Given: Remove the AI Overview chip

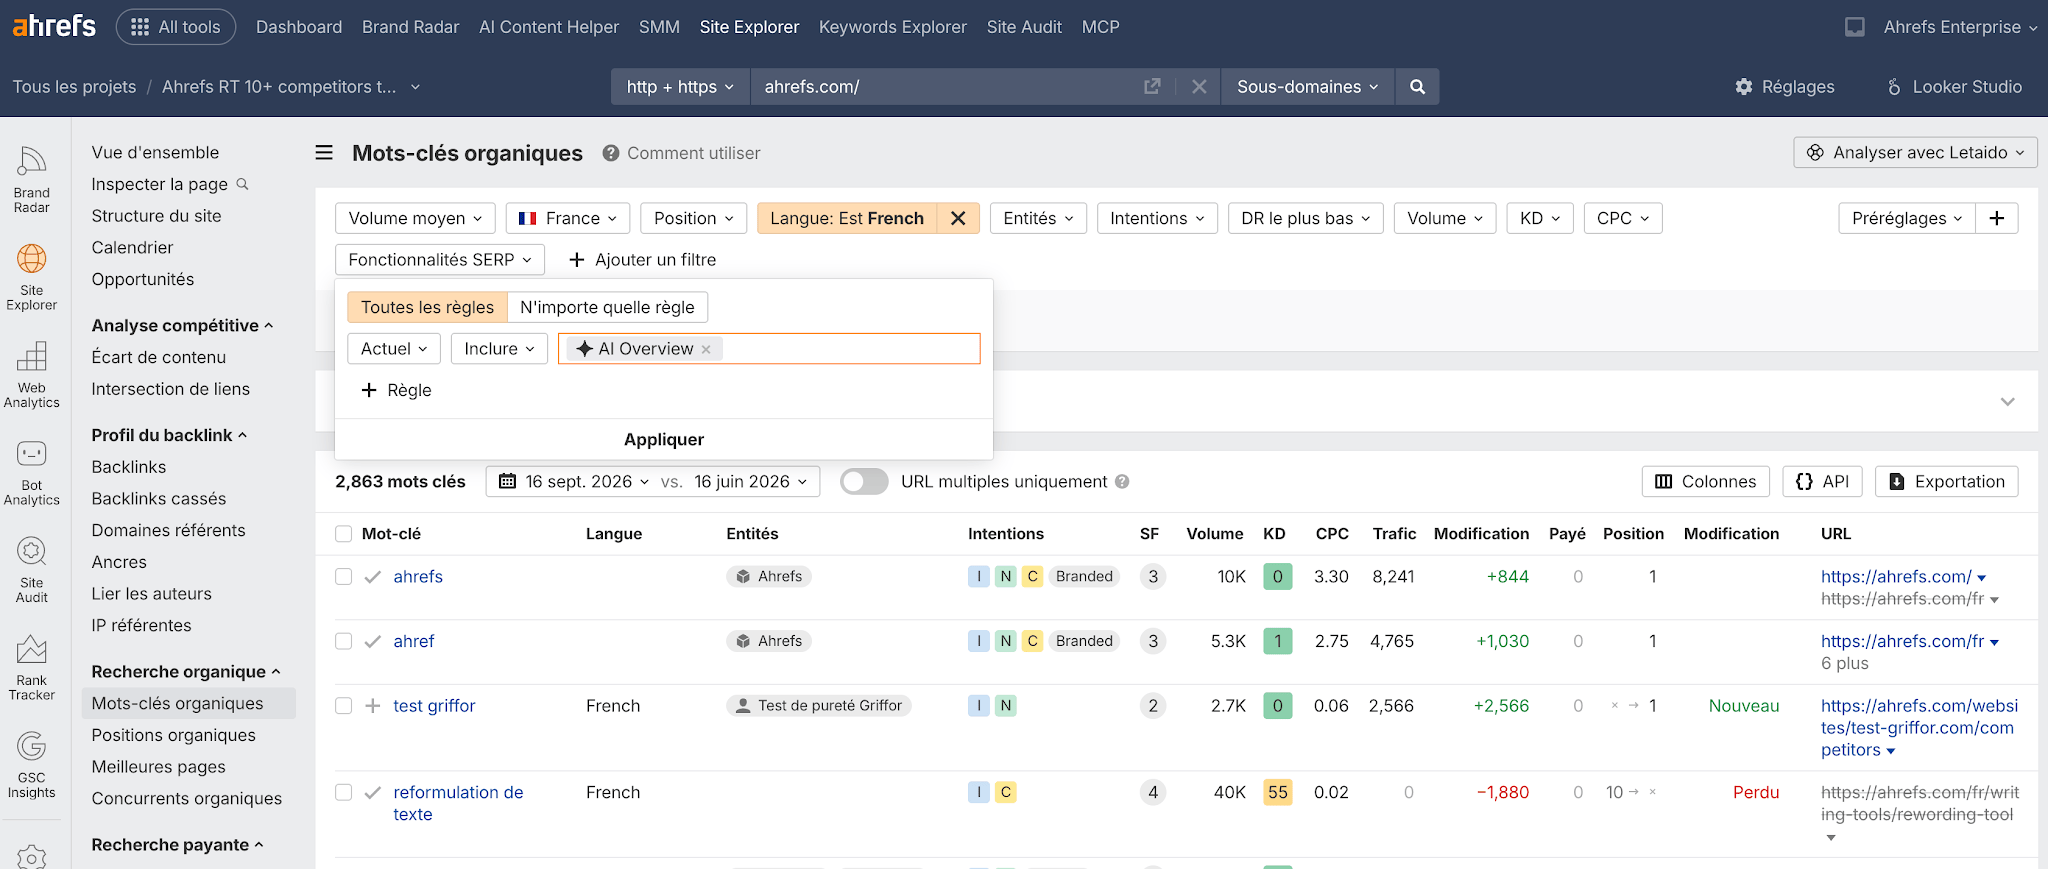Looking at the screenshot, I should [706, 349].
